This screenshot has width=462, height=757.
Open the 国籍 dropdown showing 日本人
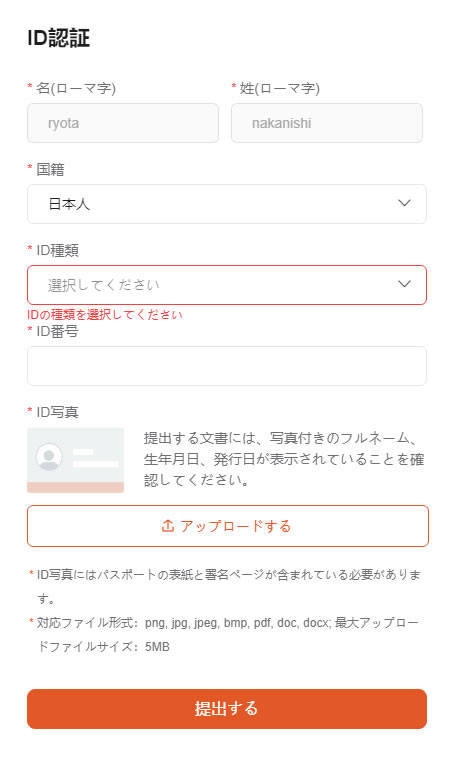click(227, 204)
